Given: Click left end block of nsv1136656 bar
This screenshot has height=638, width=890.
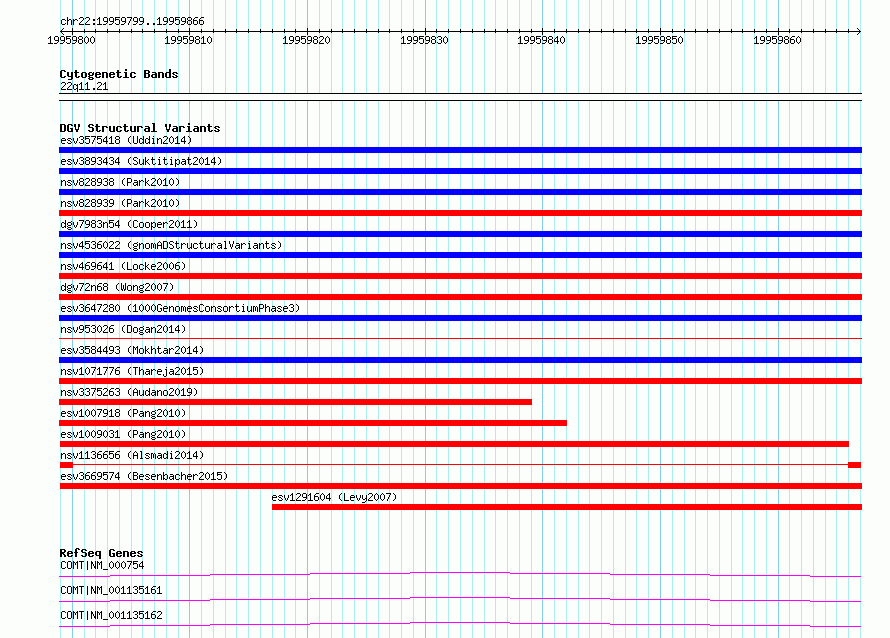Looking at the screenshot, I should pyautogui.click(x=66, y=465).
